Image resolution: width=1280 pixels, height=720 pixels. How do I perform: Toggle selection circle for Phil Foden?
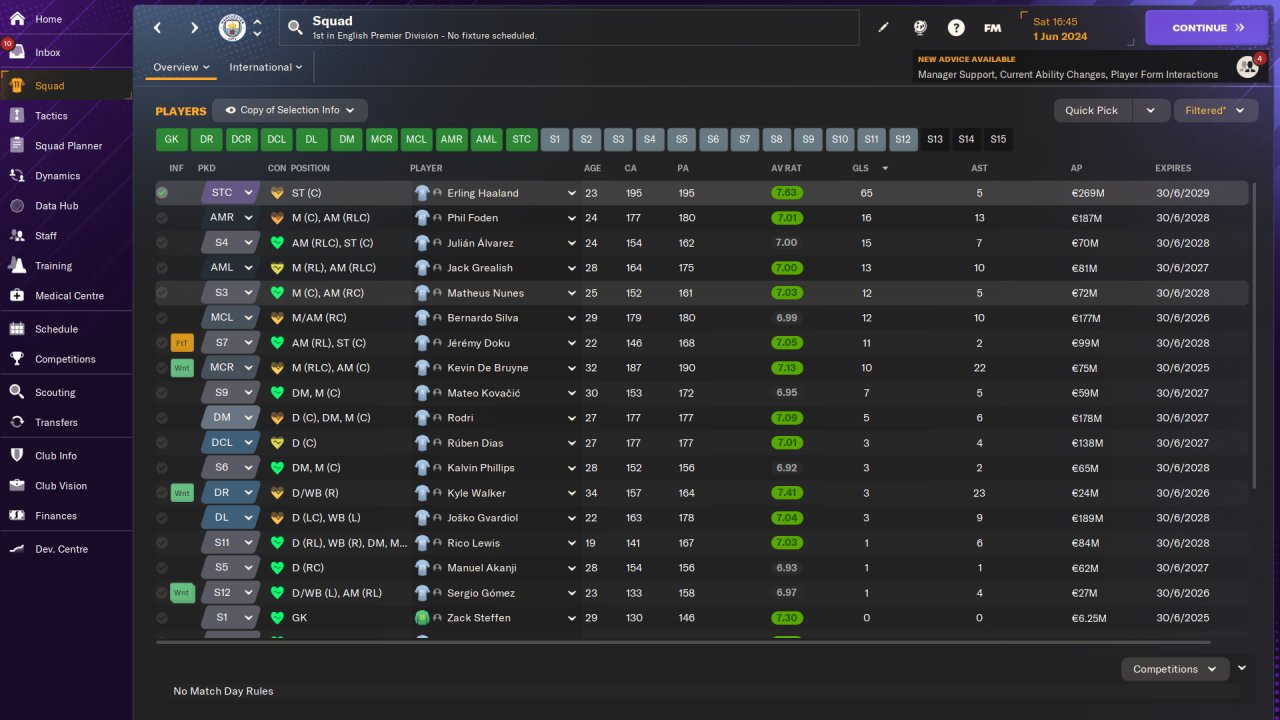162,218
